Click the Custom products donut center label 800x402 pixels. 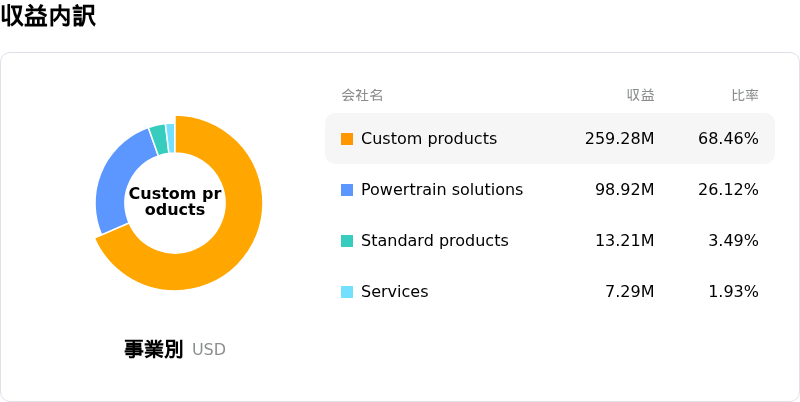[x=175, y=202]
